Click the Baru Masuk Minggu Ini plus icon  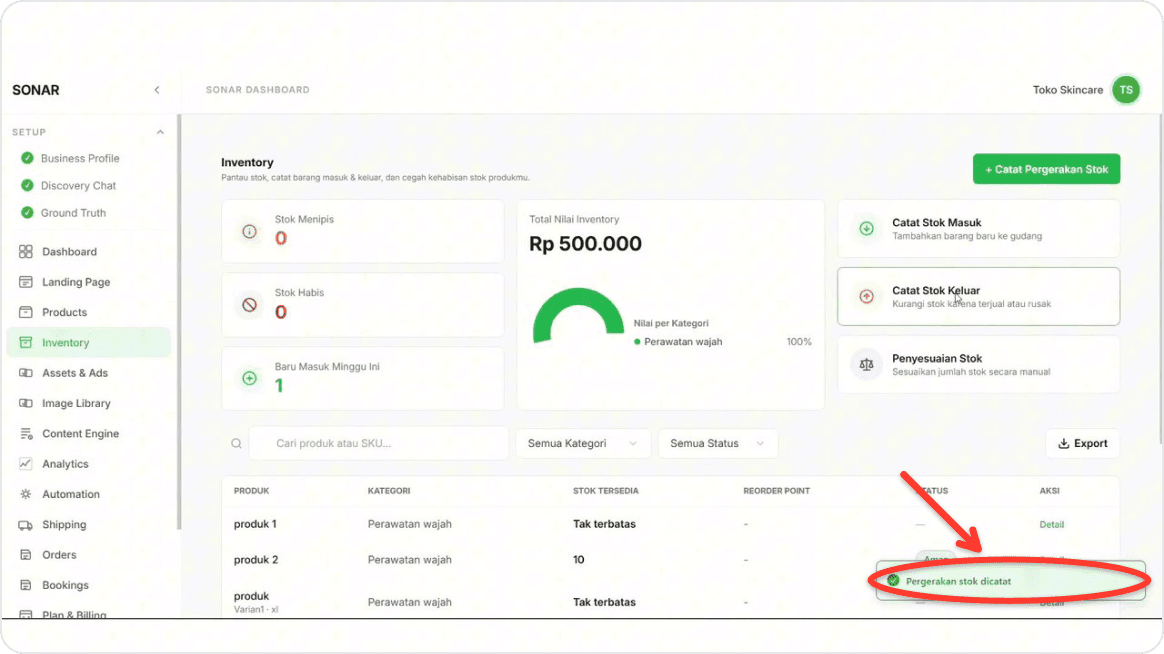pyautogui.click(x=249, y=379)
